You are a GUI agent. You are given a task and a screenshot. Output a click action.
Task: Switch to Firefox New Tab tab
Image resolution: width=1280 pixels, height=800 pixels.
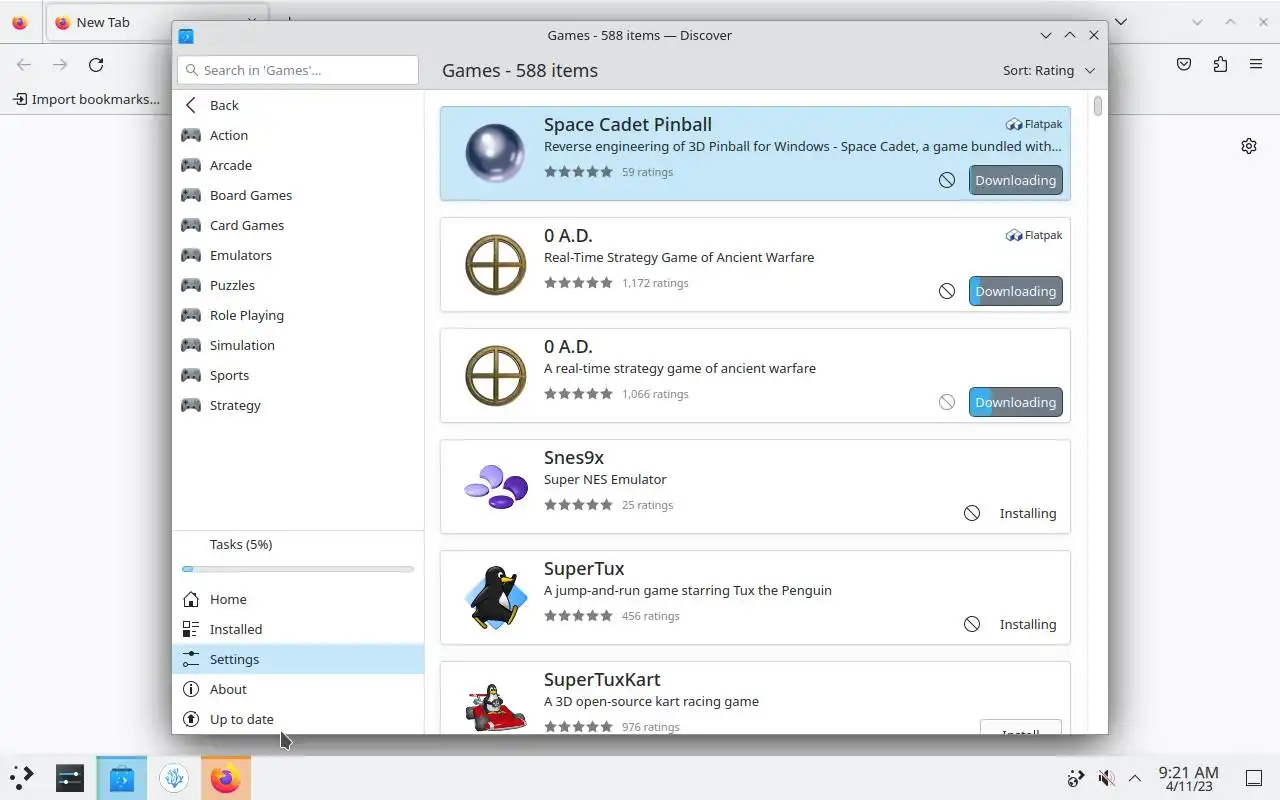157,22
